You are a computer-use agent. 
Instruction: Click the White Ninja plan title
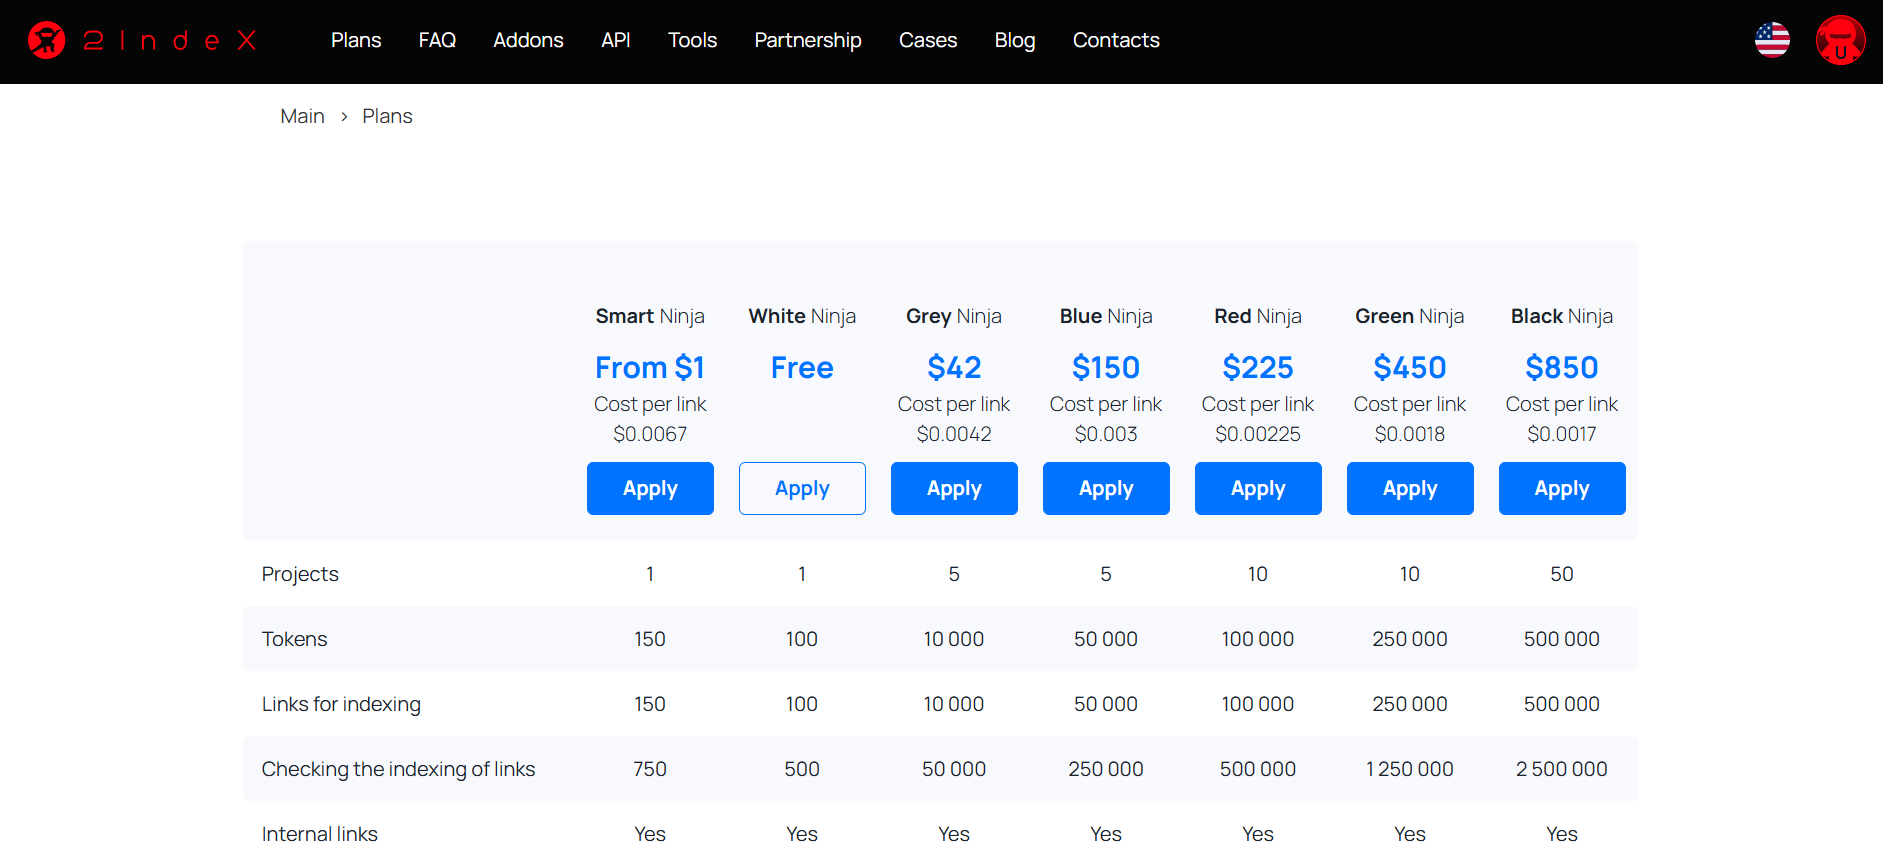pos(802,316)
